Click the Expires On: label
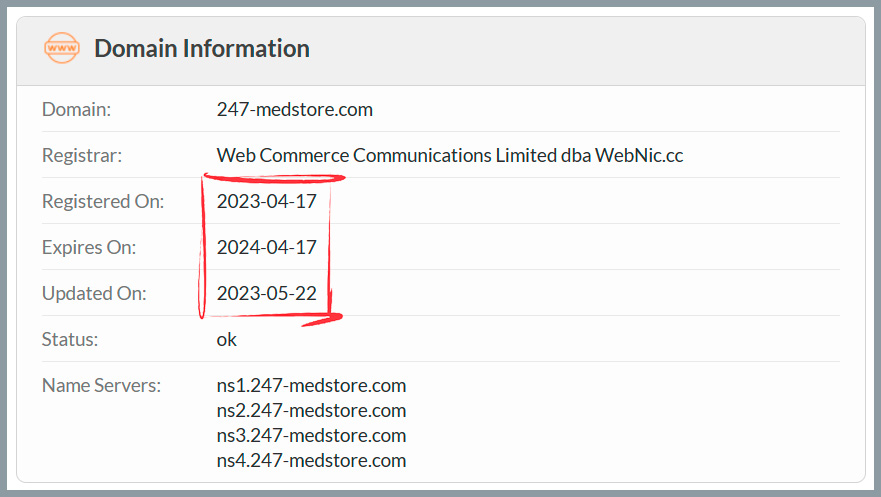 [89, 248]
